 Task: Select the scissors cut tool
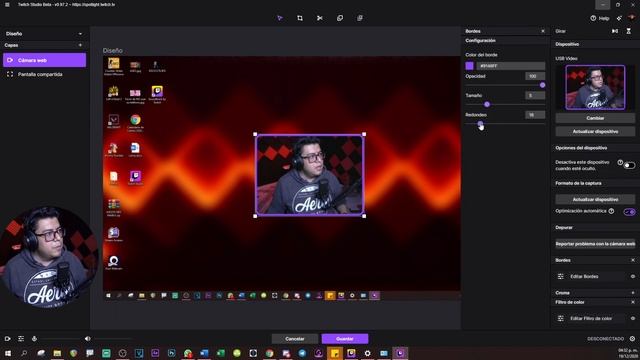pos(320,18)
